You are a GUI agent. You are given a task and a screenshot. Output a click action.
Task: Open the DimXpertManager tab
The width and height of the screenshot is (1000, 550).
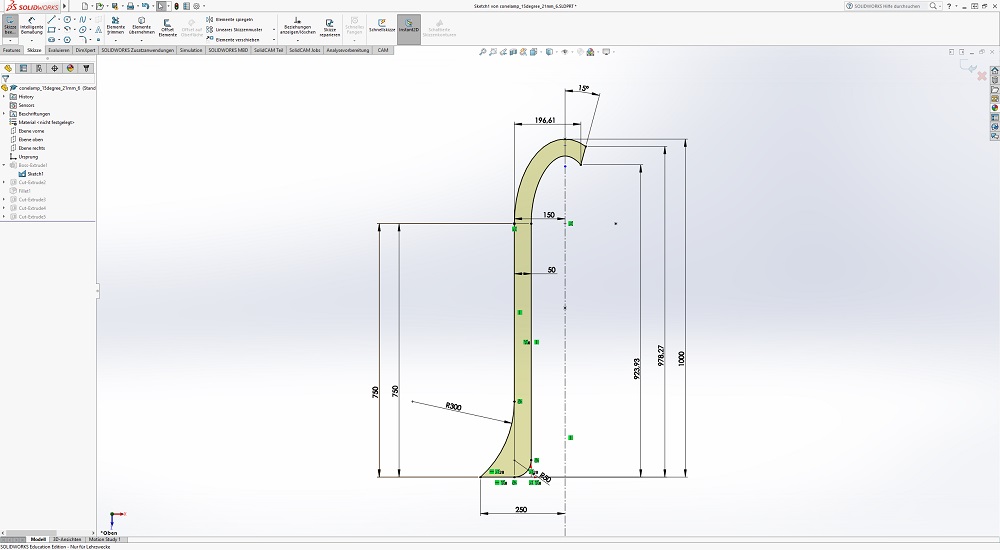coord(55,68)
